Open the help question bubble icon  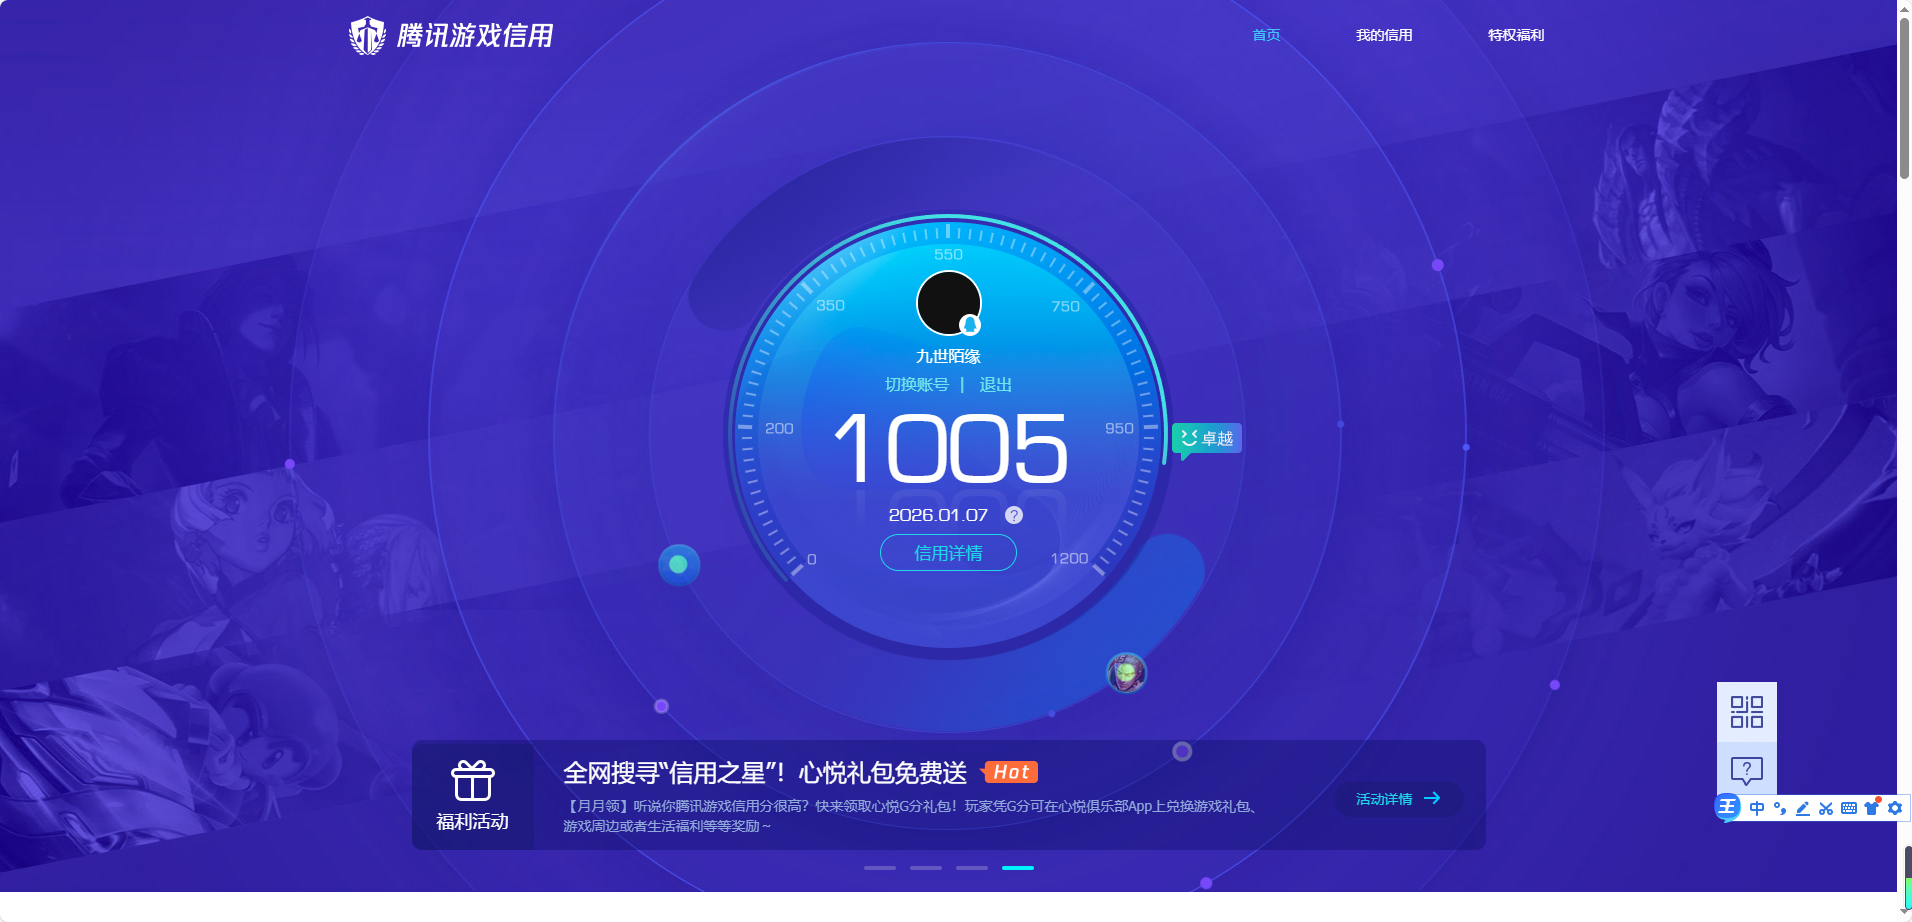(x=1746, y=770)
